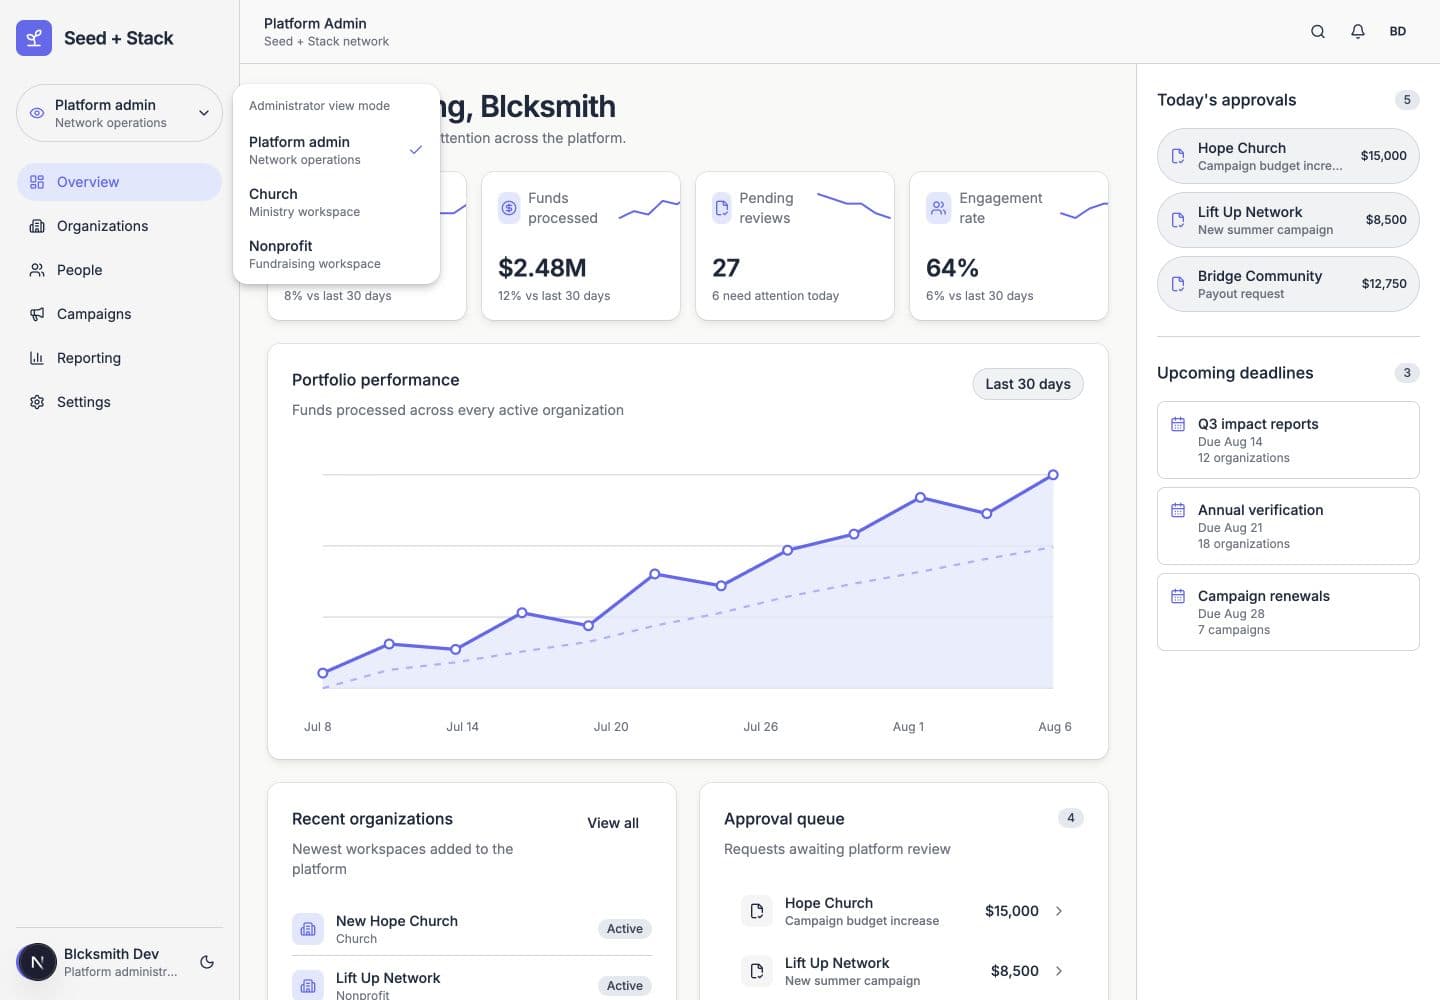Open Hope Church $15,000 approval card
Image resolution: width=1440 pixels, height=1000 pixels.
click(x=1288, y=156)
